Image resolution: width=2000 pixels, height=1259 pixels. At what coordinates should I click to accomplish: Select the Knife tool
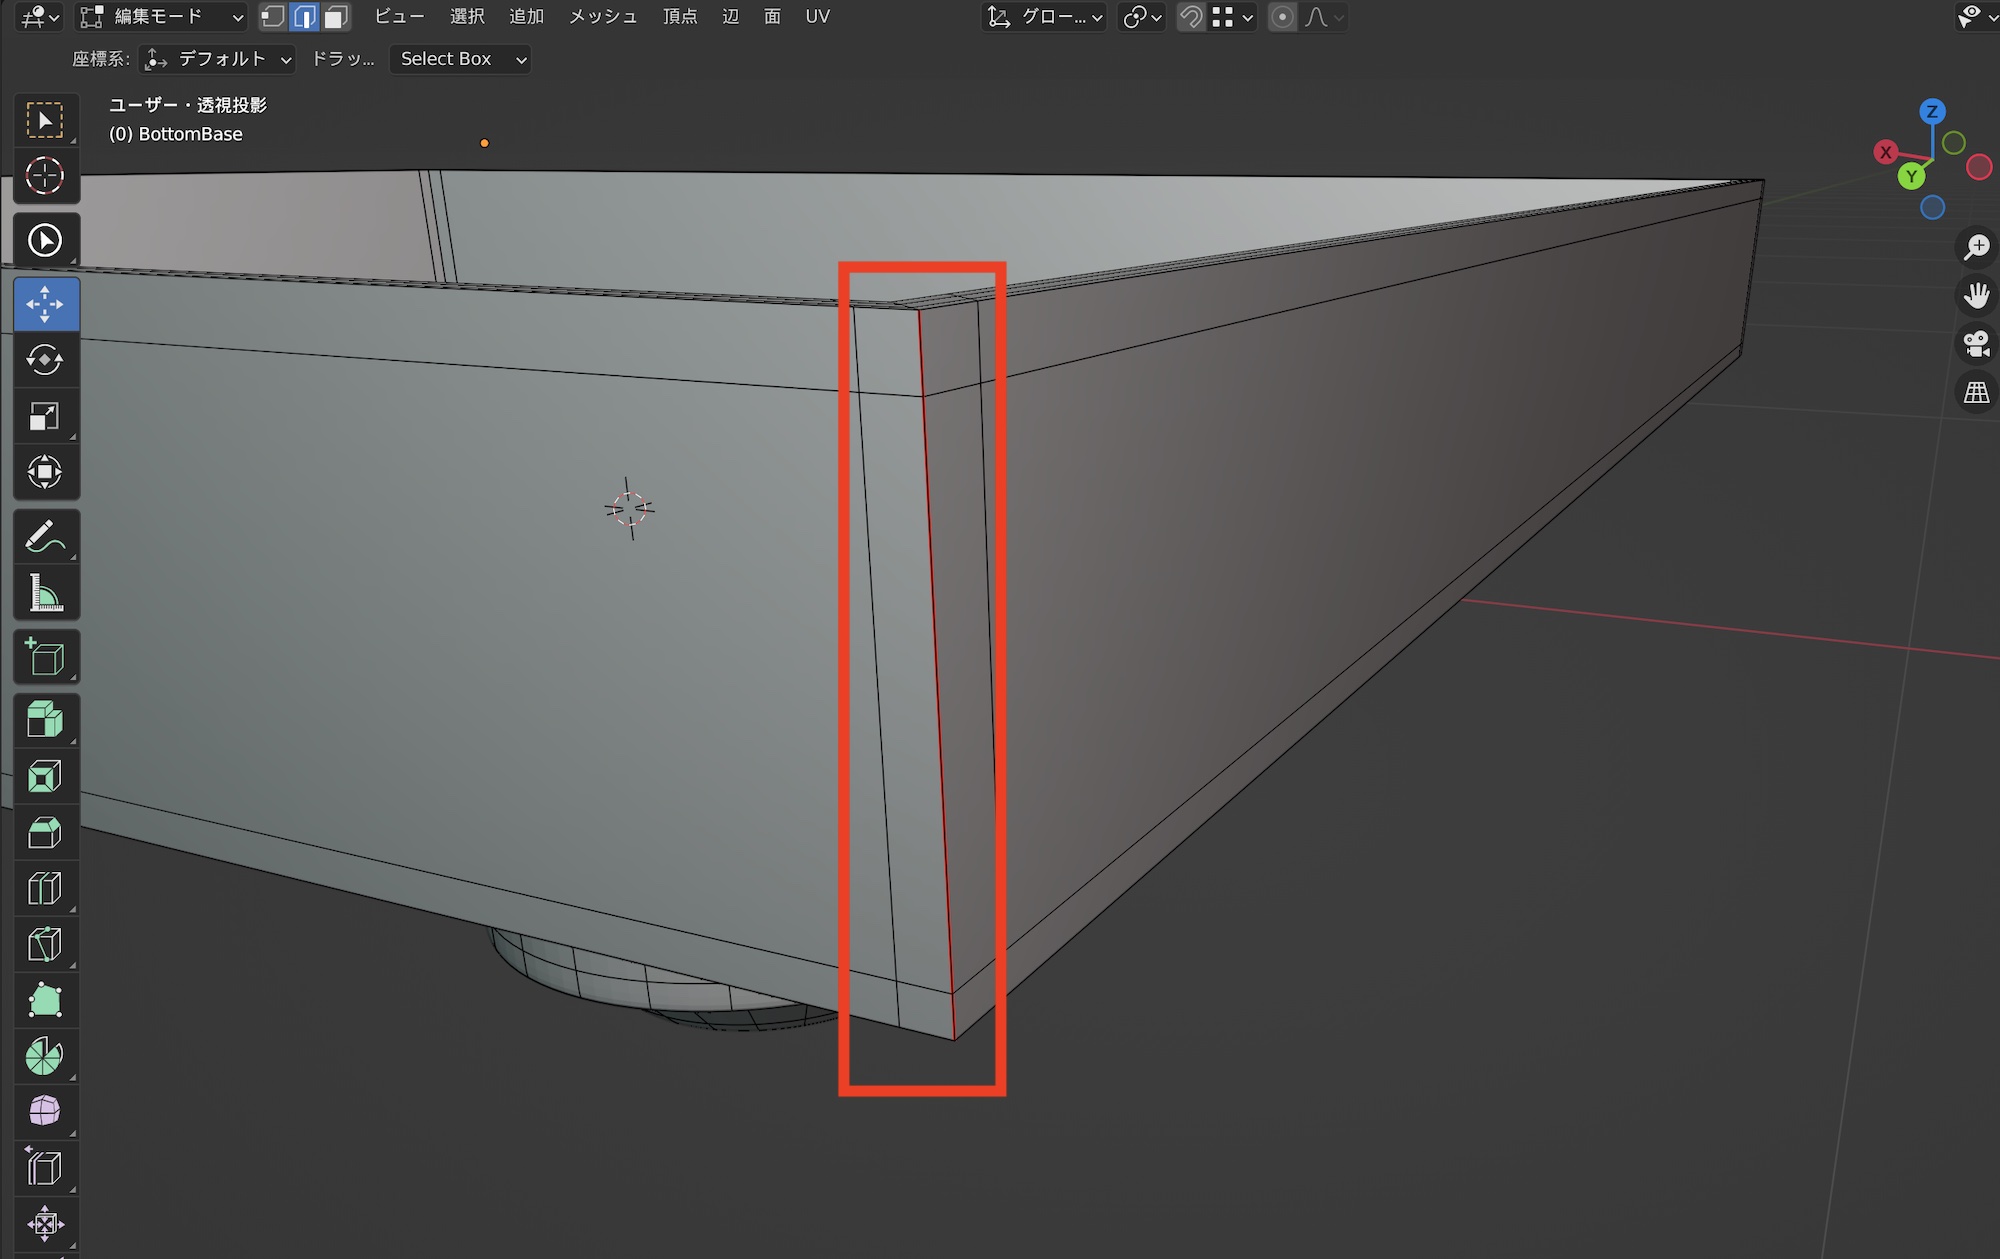(x=45, y=944)
